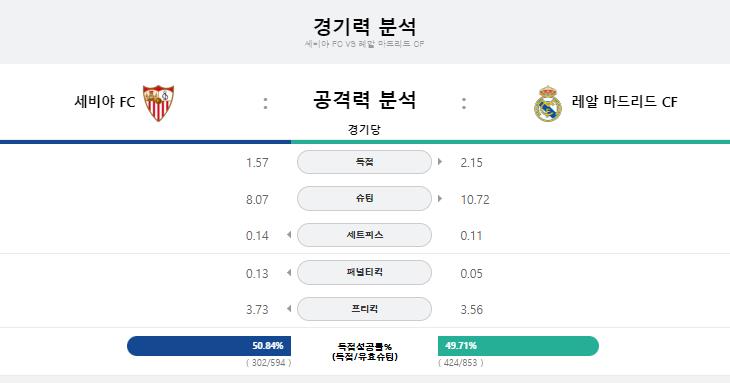This screenshot has height=383, width=730.
Task: Click the arrow left of 페널티킥 pill
Action: 289,272
